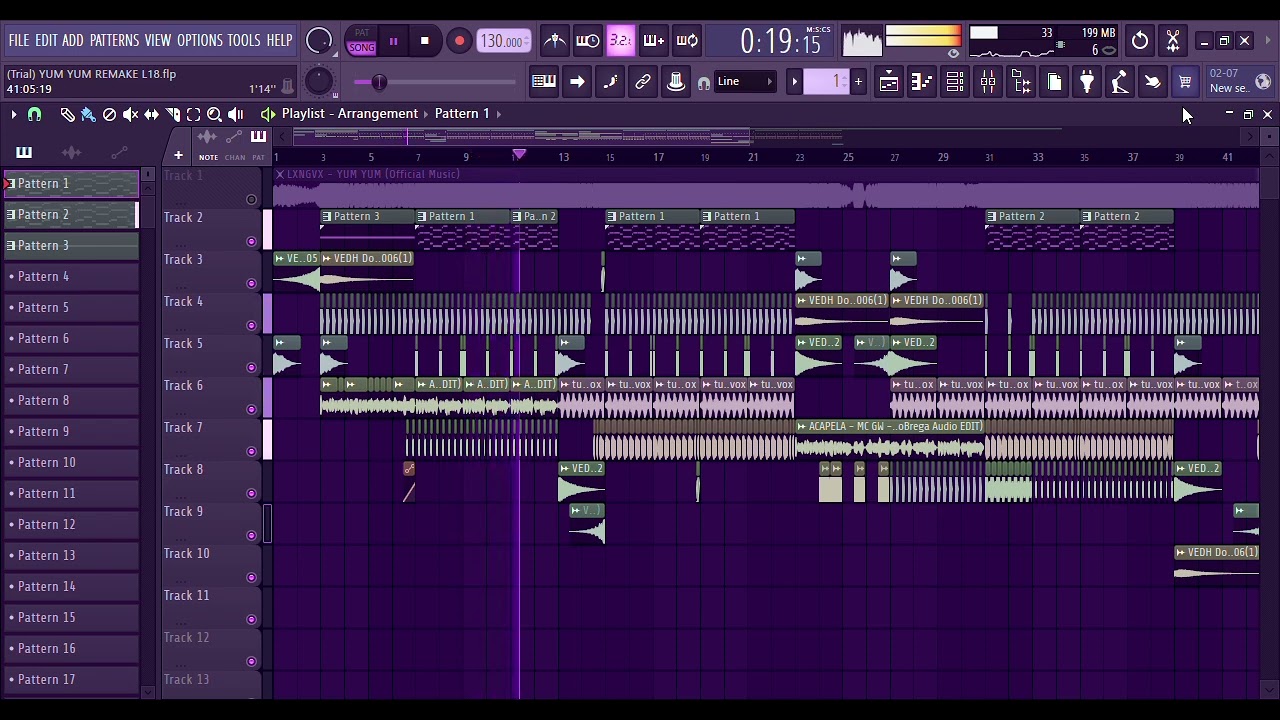Select Pattern 7 in the picker list
This screenshot has width=1280, height=720.
(70, 370)
